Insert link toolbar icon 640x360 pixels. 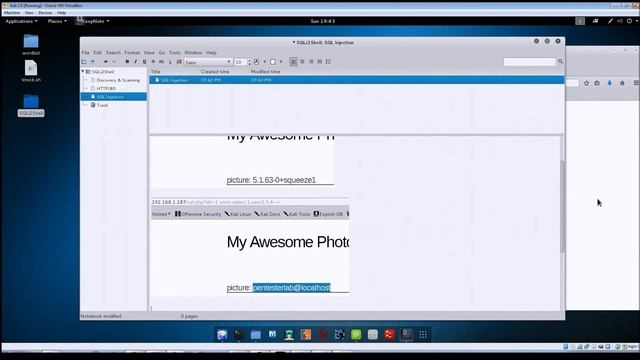pyautogui.click(x=170, y=62)
